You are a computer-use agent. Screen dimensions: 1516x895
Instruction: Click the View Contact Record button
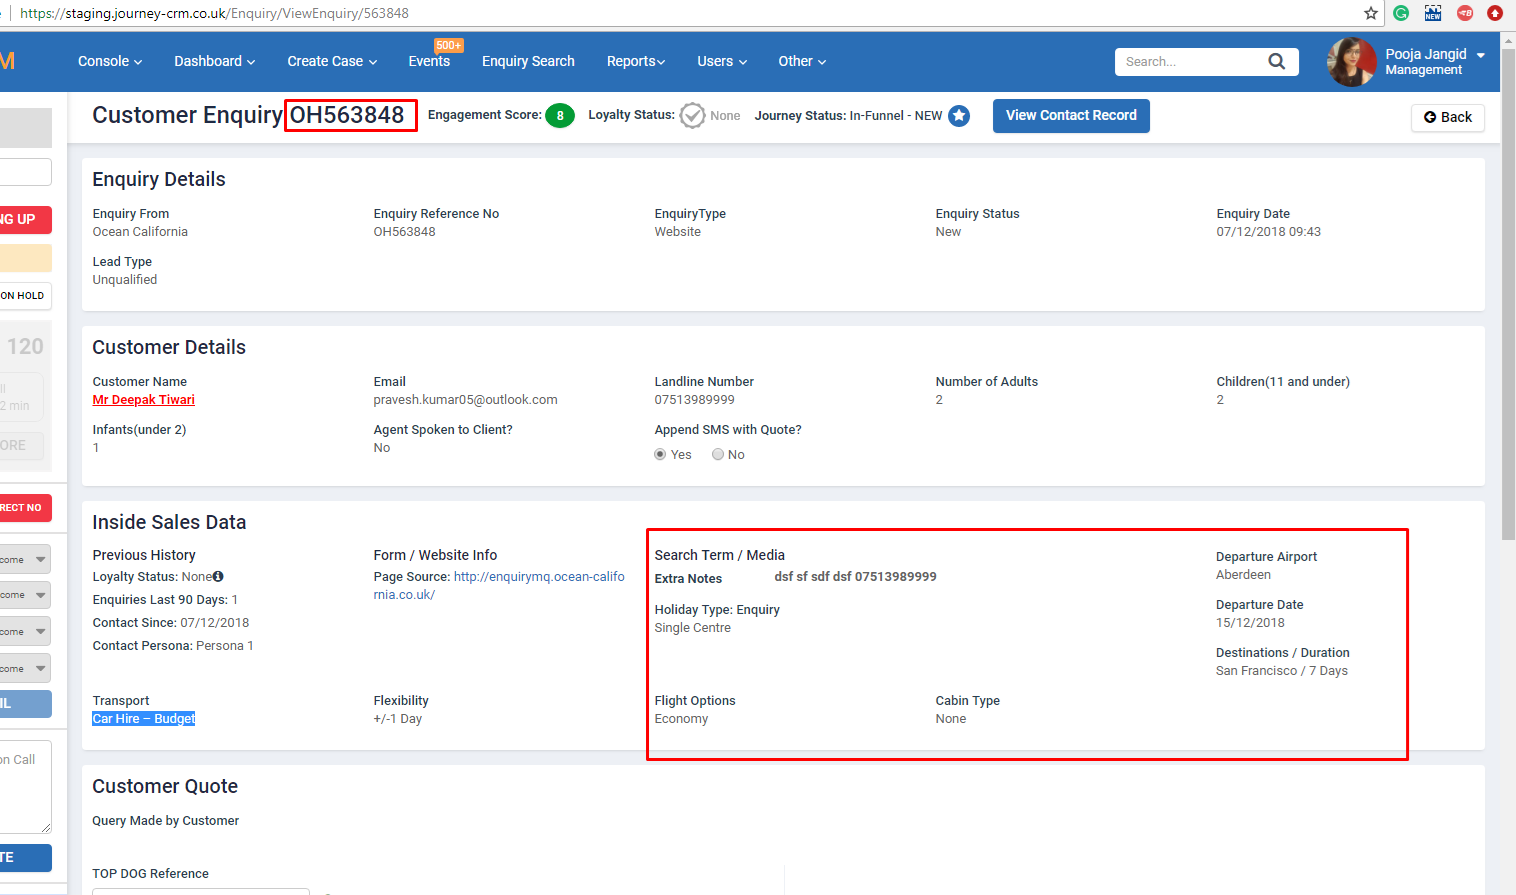tap(1071, 116)
